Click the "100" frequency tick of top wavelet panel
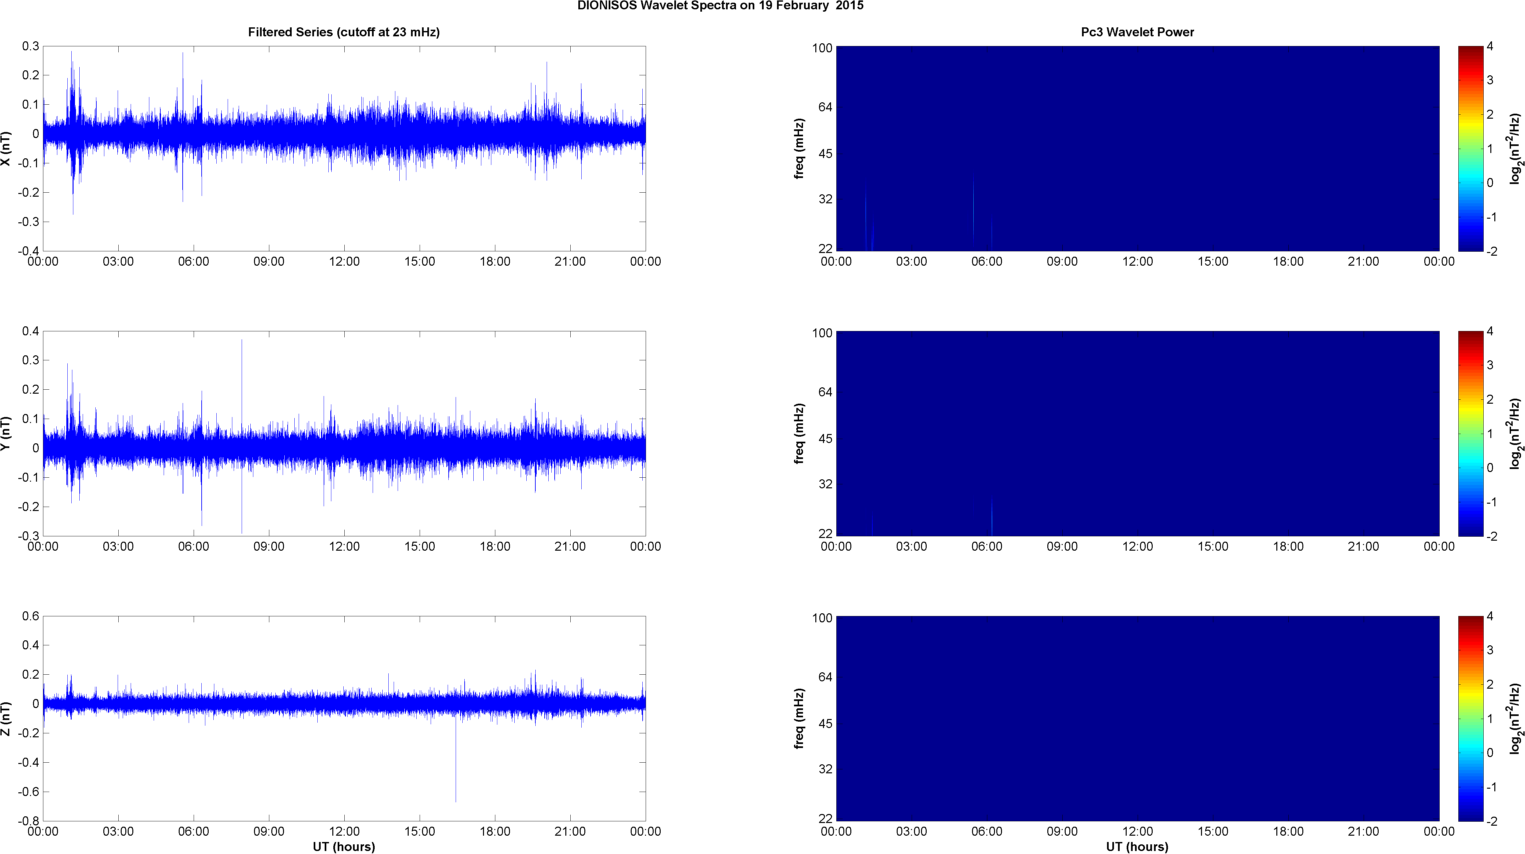Screen dimensions: 1525x854 [x=822, y=48]
